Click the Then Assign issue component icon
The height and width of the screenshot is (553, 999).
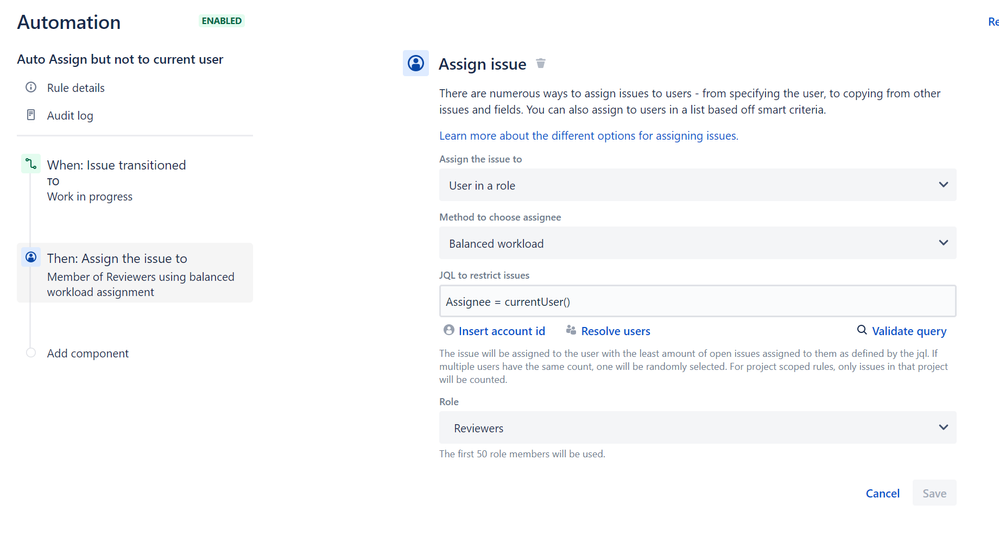[x=31, y=257]
